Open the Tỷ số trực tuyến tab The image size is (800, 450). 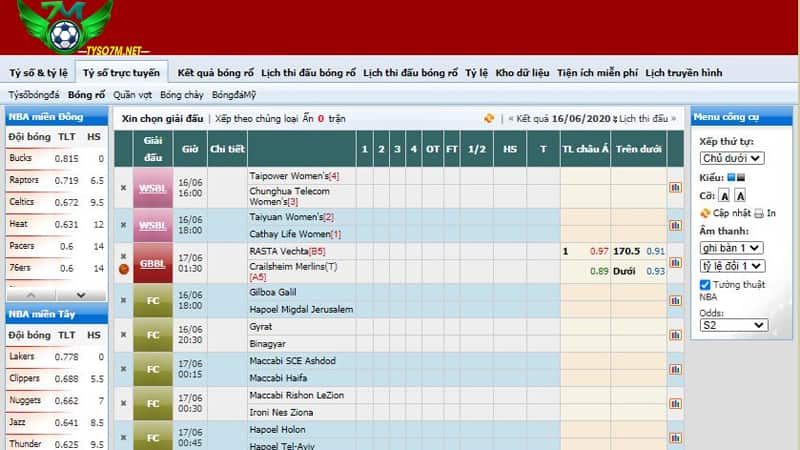pyautogui.click(x=121, y=73)
